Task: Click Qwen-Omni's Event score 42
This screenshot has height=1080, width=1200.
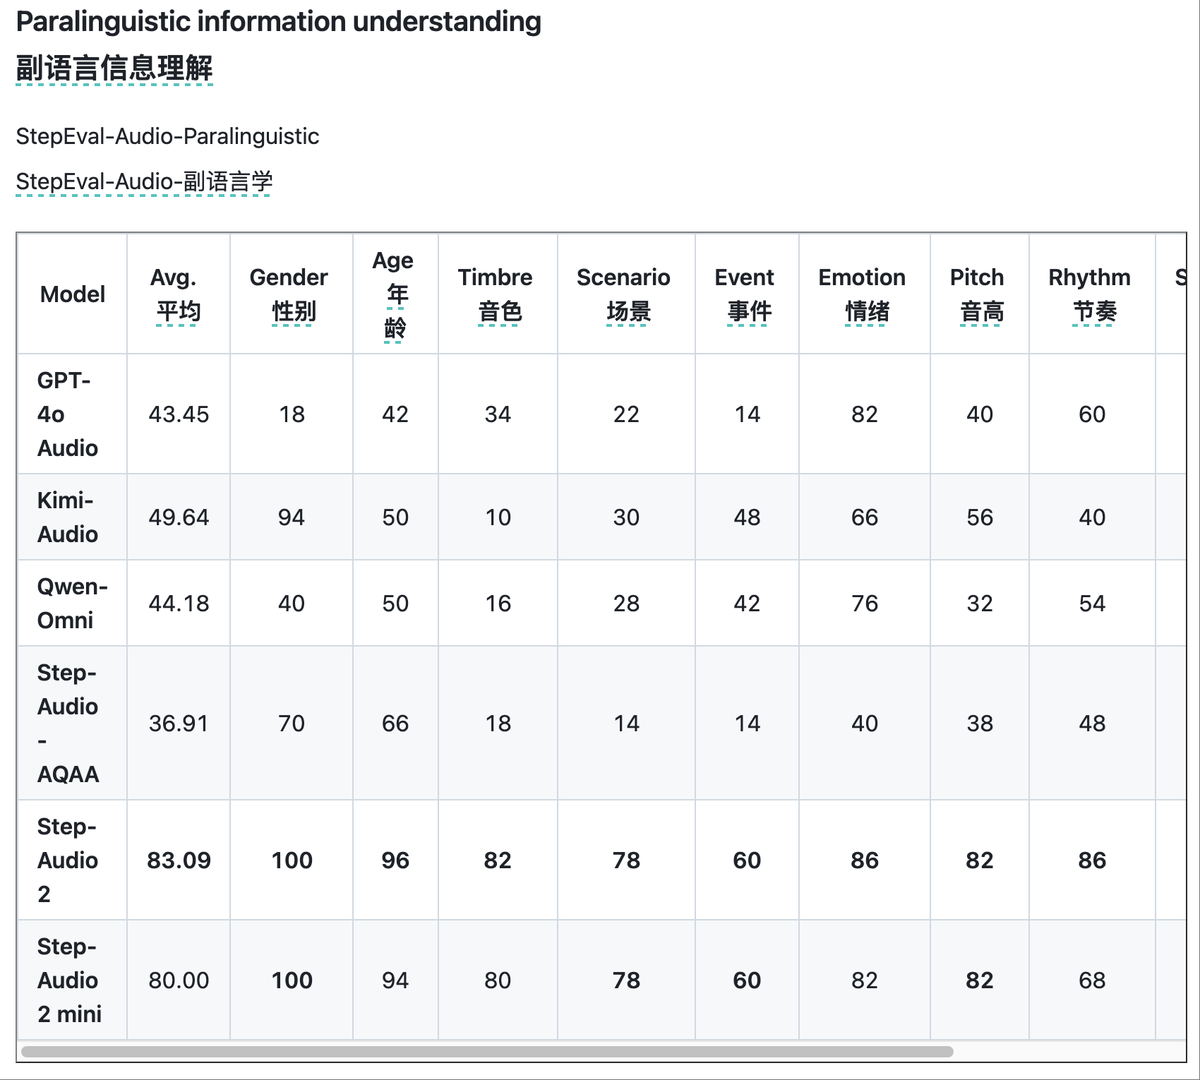Action: point(747,603)
